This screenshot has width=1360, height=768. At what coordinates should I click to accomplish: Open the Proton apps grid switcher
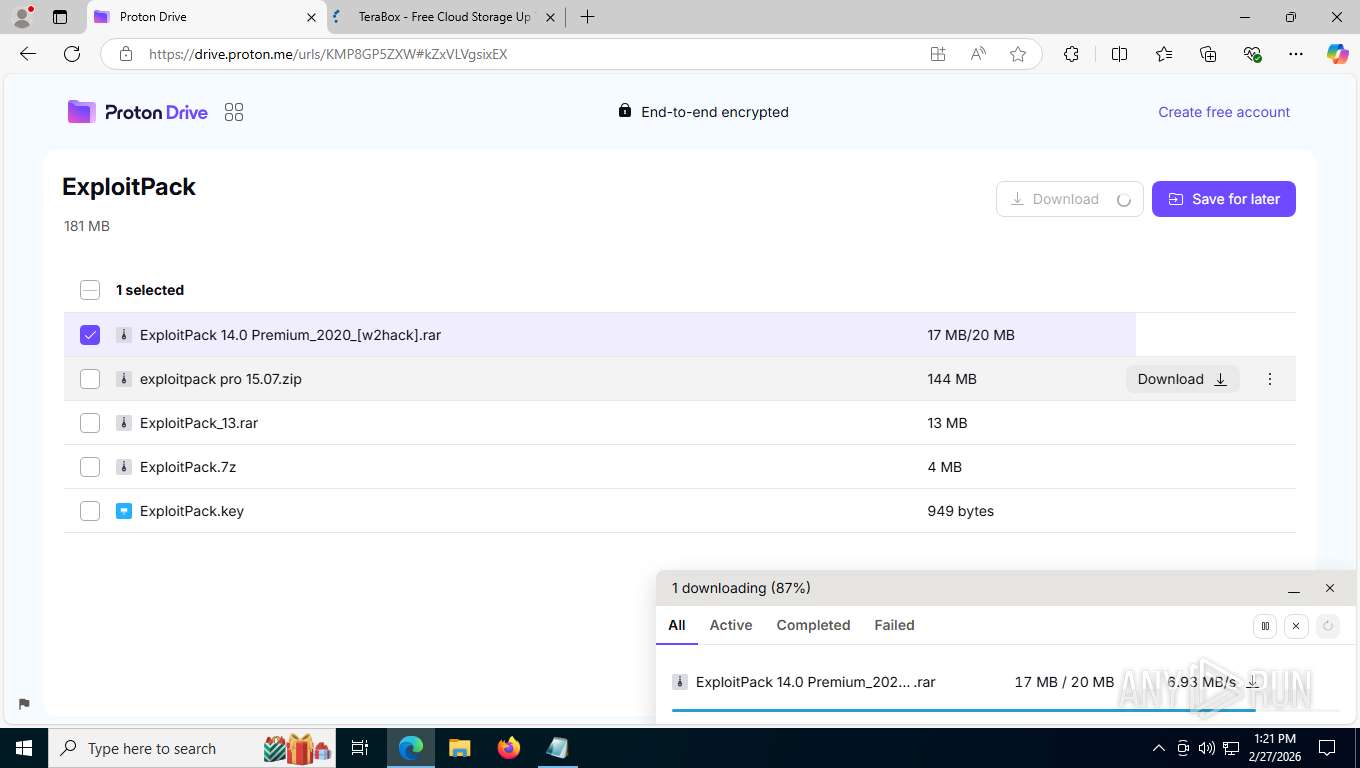pos(234,112)
